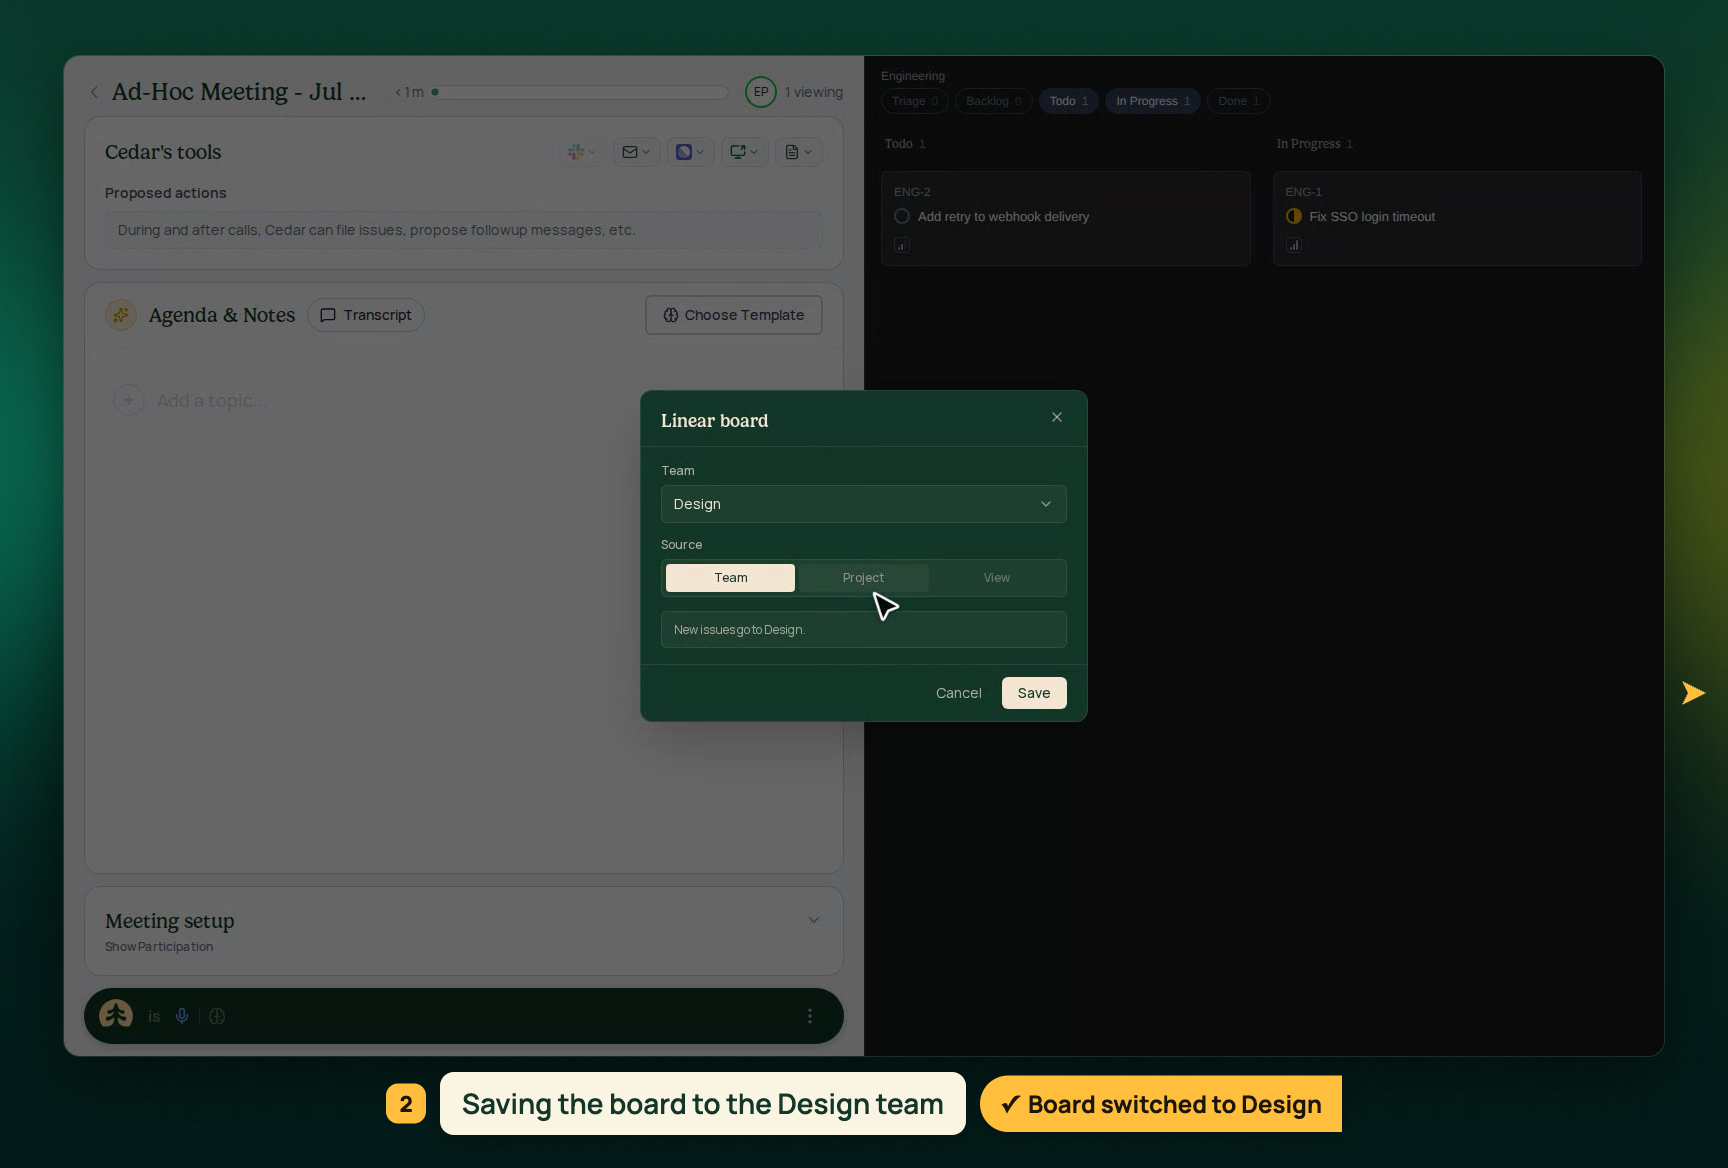Select the Done status filter
This screenshot has width=1728, height=1168.
pos(1238,101)
